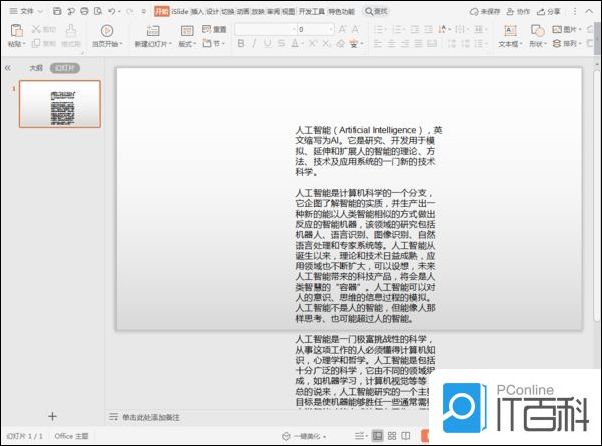Click the 未保存 unsaved status button

[486, 11]
